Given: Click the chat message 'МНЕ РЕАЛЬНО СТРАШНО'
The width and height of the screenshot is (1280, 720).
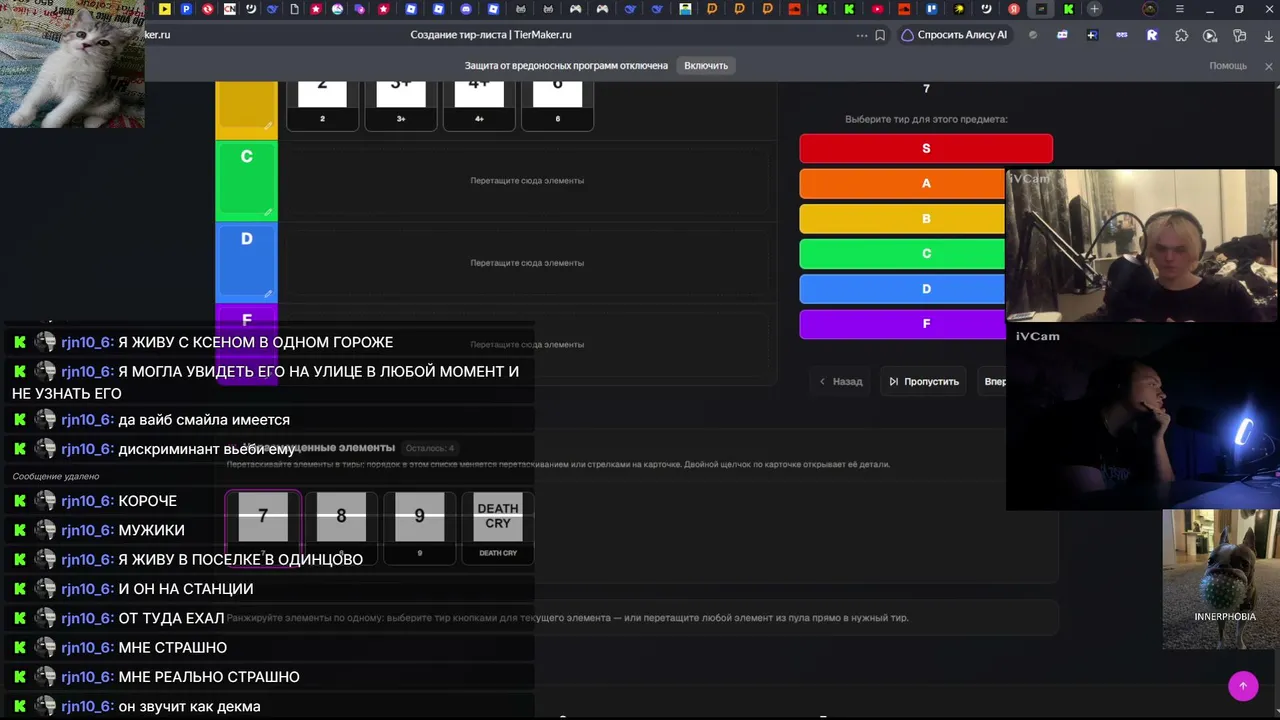Looking at the screenshot, I should [x=209, y=677].
